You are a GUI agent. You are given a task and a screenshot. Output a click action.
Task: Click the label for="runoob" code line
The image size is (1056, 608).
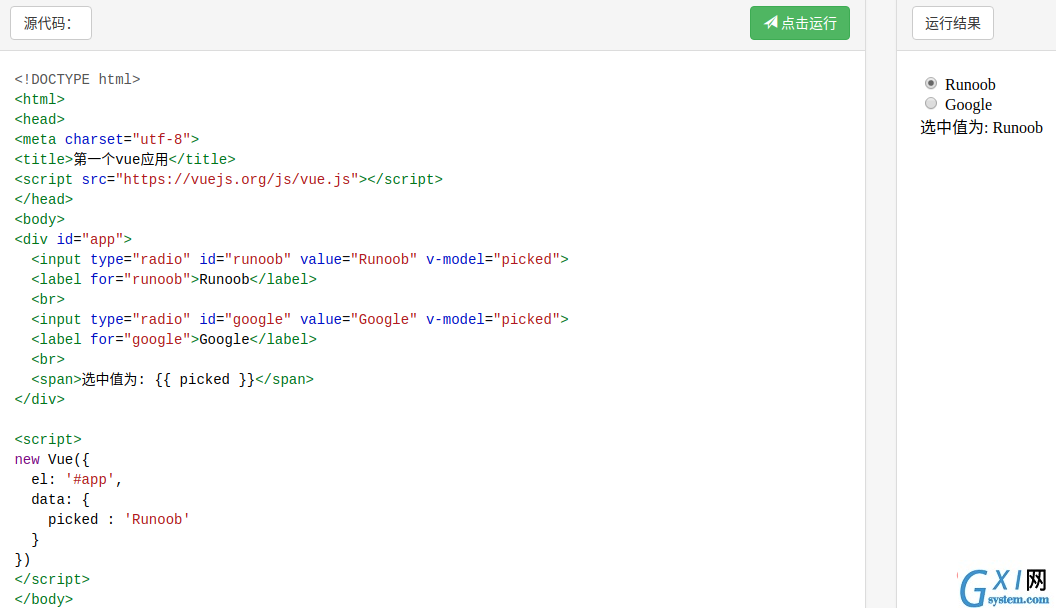pyautogui.click(x=174, y=279)
